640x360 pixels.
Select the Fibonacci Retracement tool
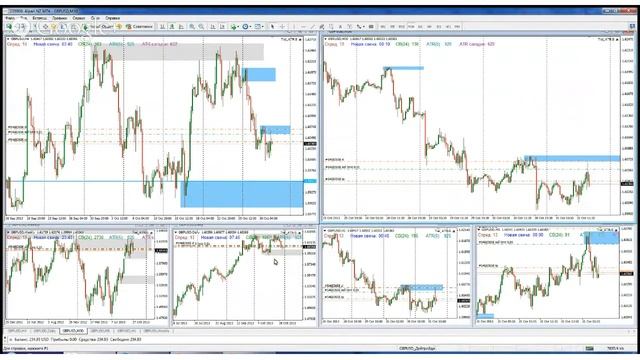[x=331, y=27]
